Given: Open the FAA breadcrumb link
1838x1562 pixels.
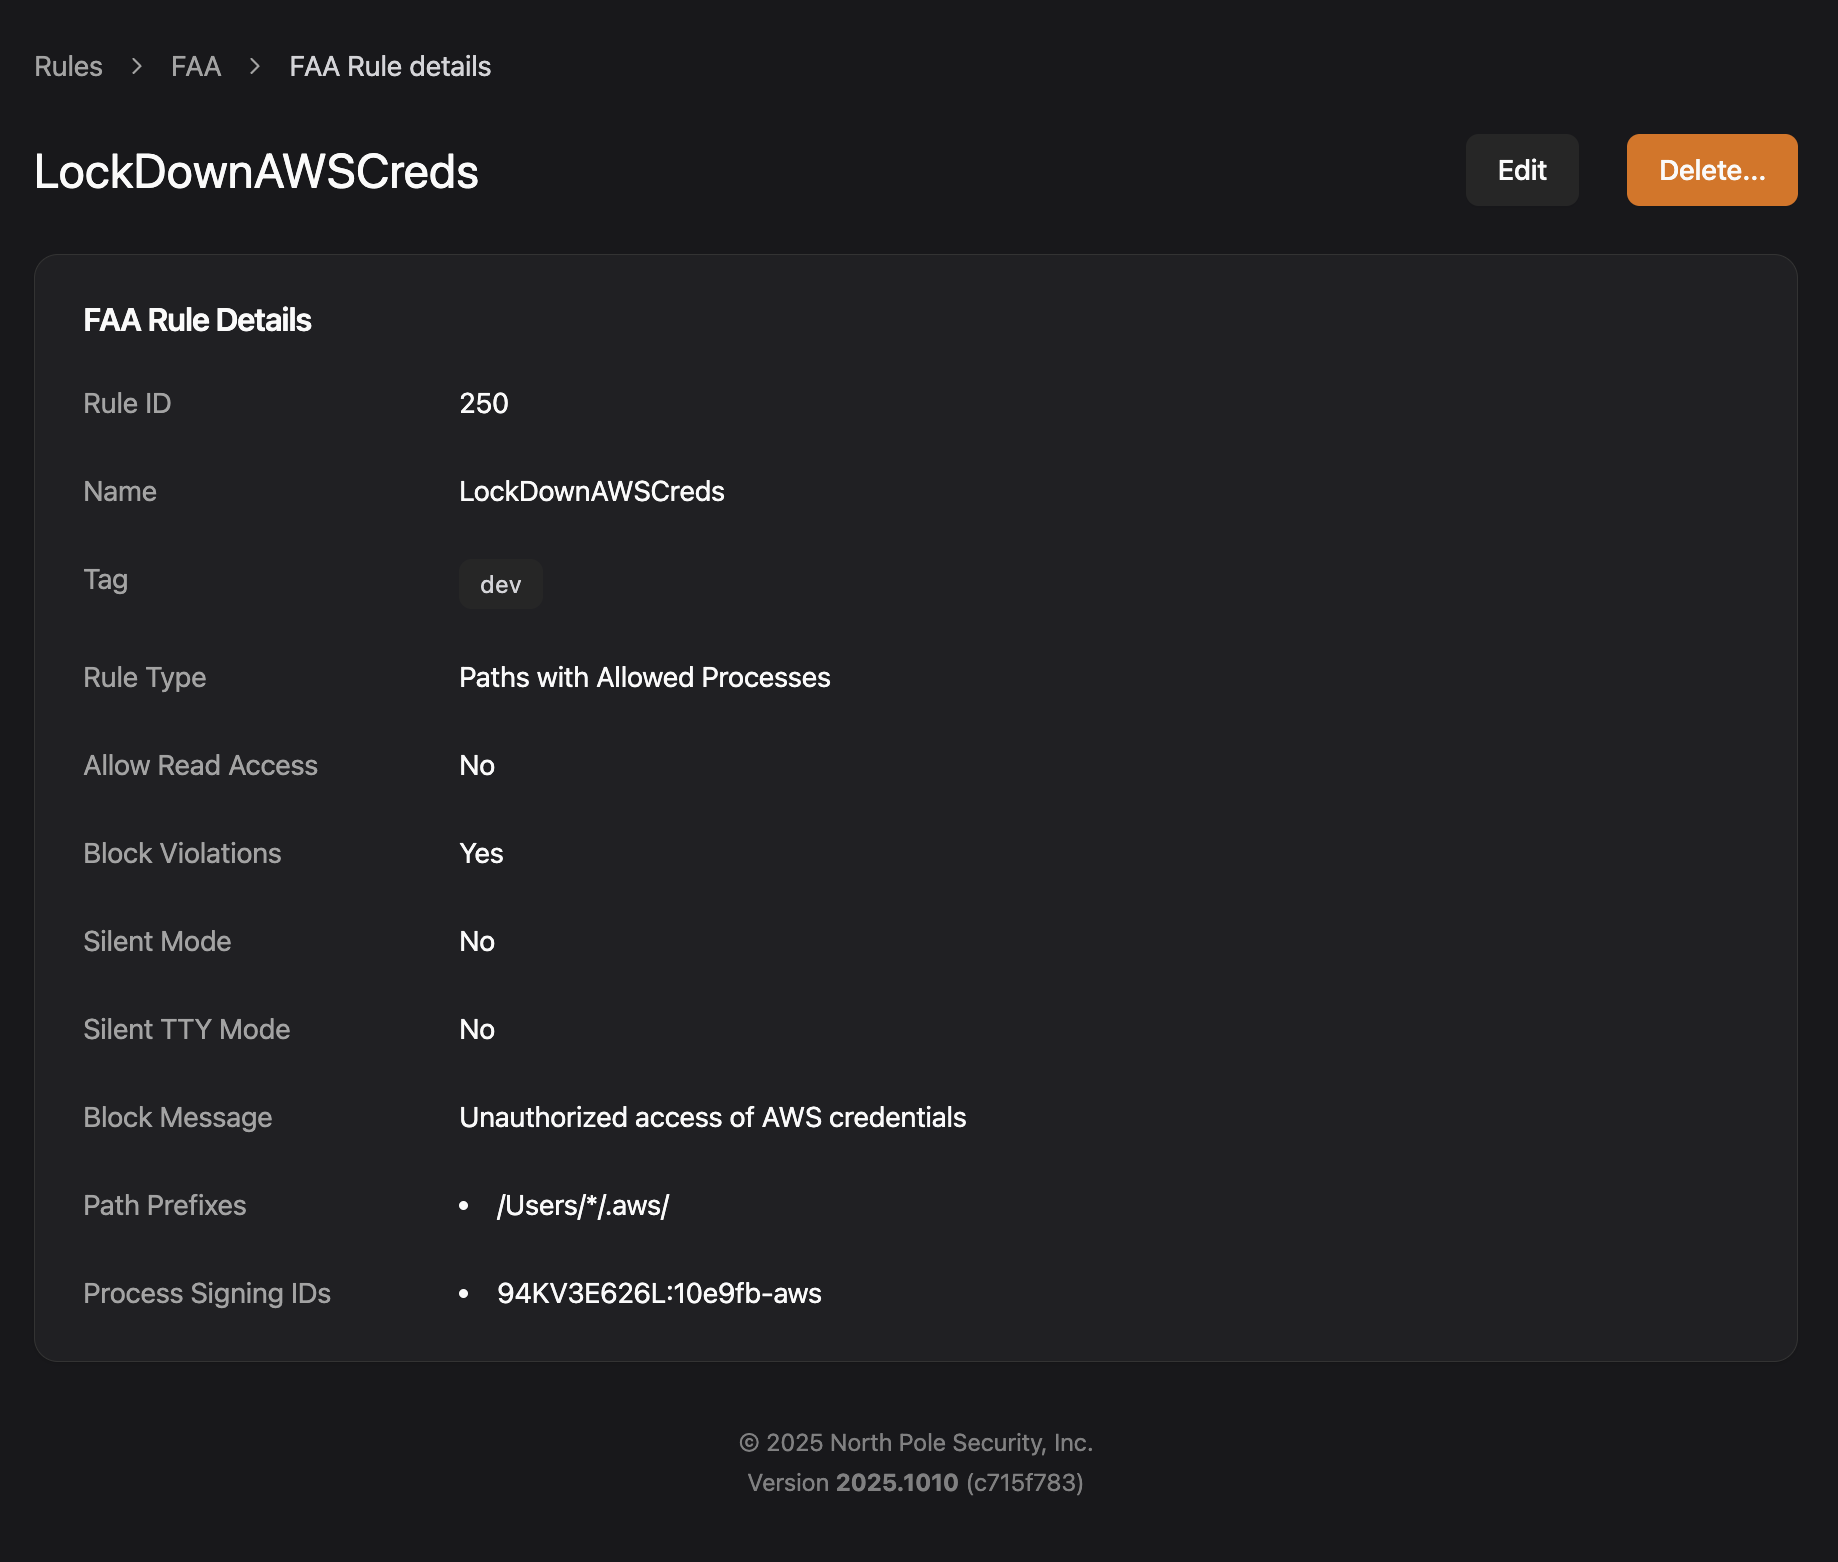Looking at the screenshot, I should [x=196, y=66].
